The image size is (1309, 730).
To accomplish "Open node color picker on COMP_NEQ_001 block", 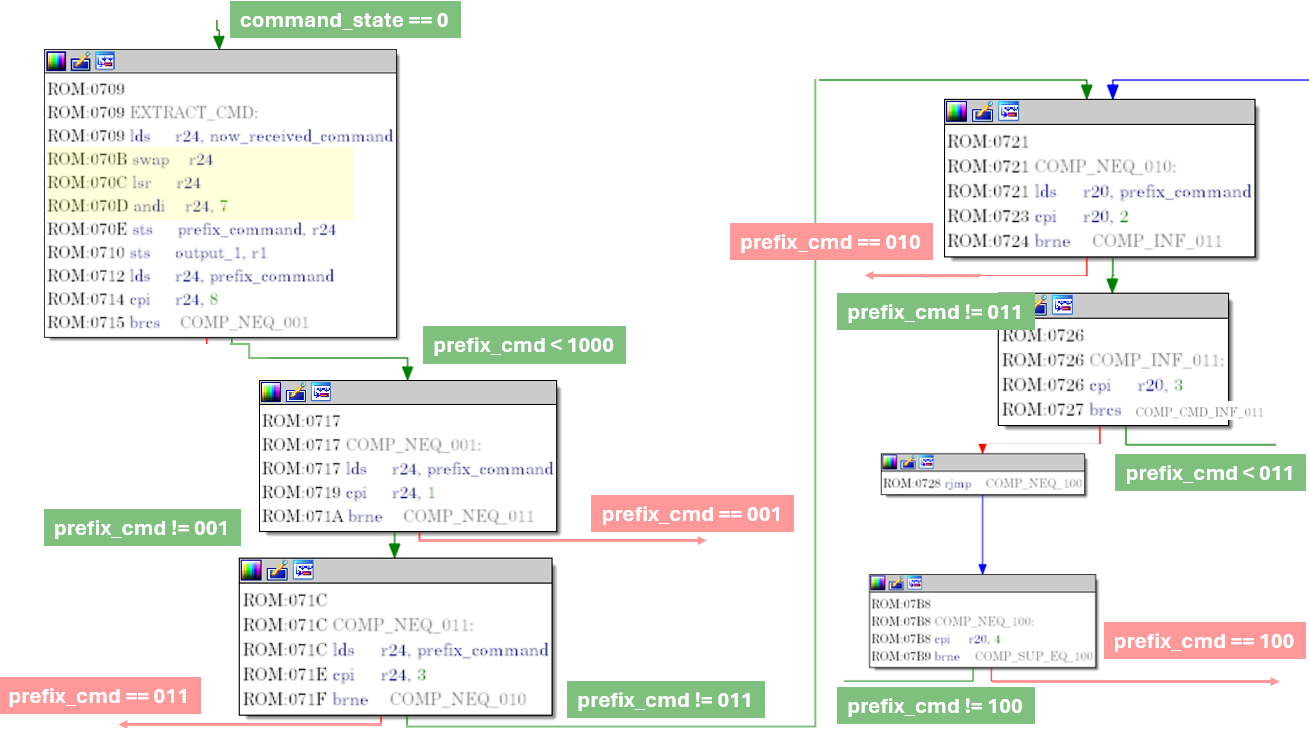I will (271, 393).
